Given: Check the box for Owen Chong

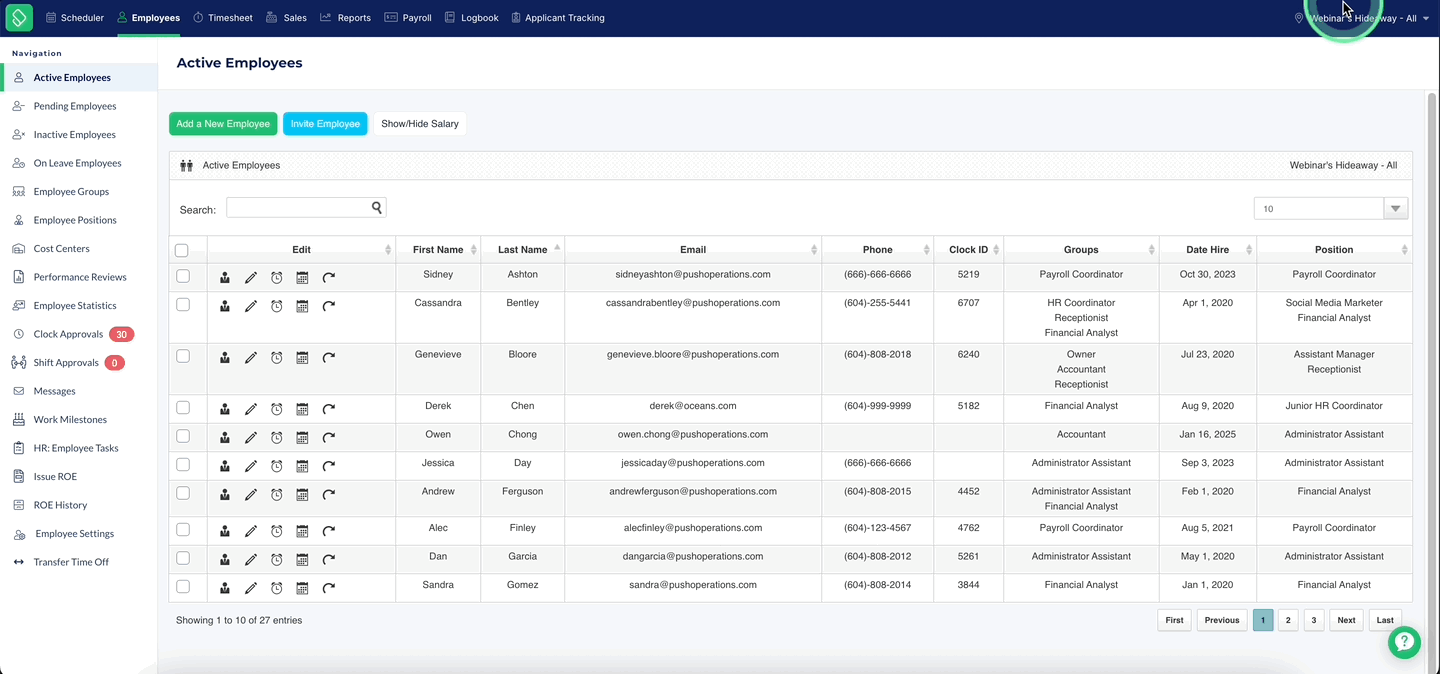Looking at the screenshot, I should pyautogui.click(x=183, y=436).
